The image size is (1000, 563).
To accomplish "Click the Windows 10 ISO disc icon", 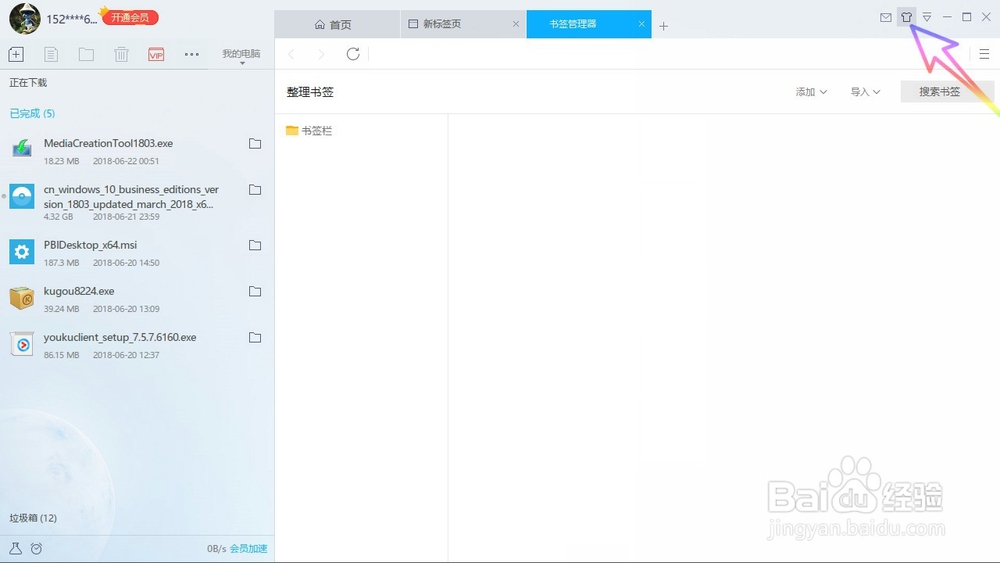I will click(22, 196).
